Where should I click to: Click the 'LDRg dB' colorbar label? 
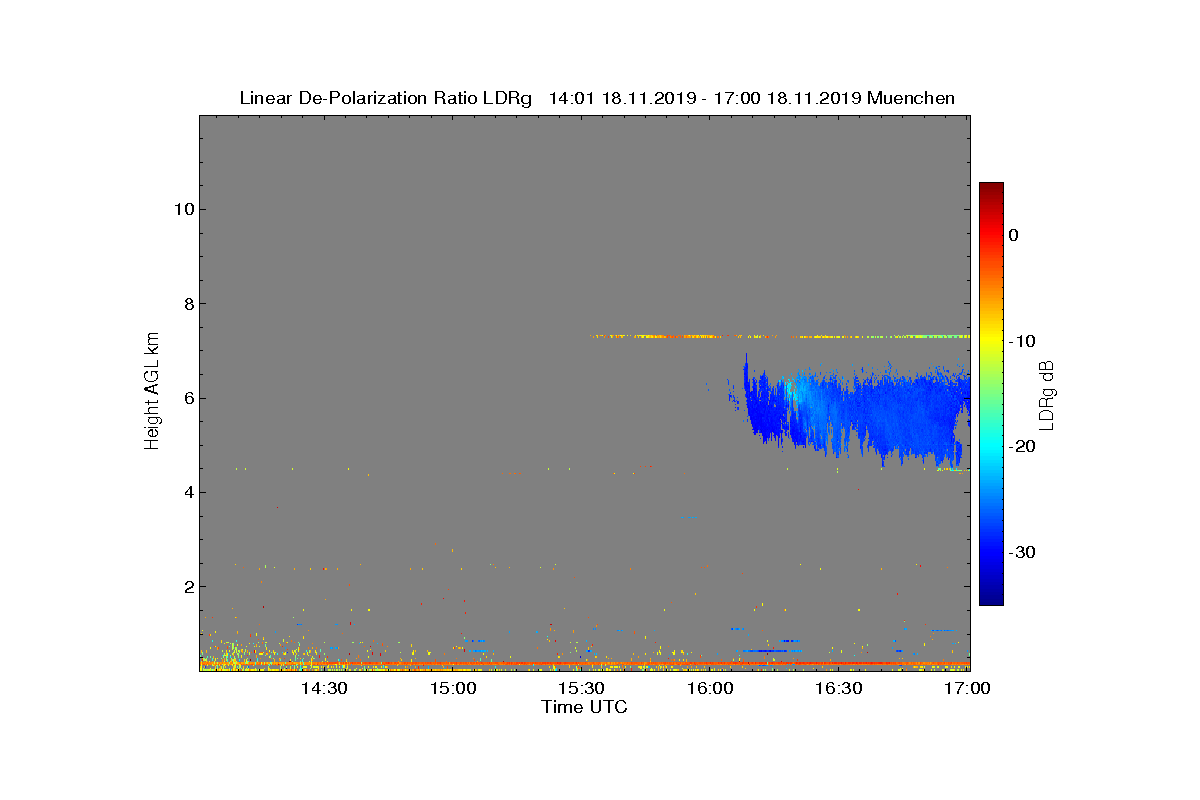point(1047,394)
